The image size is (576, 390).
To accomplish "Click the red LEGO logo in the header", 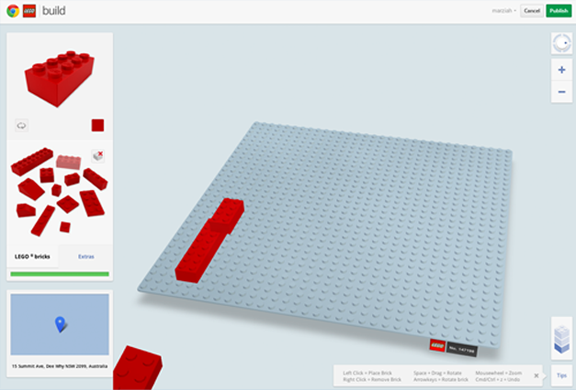I will (x=29, y=11).
